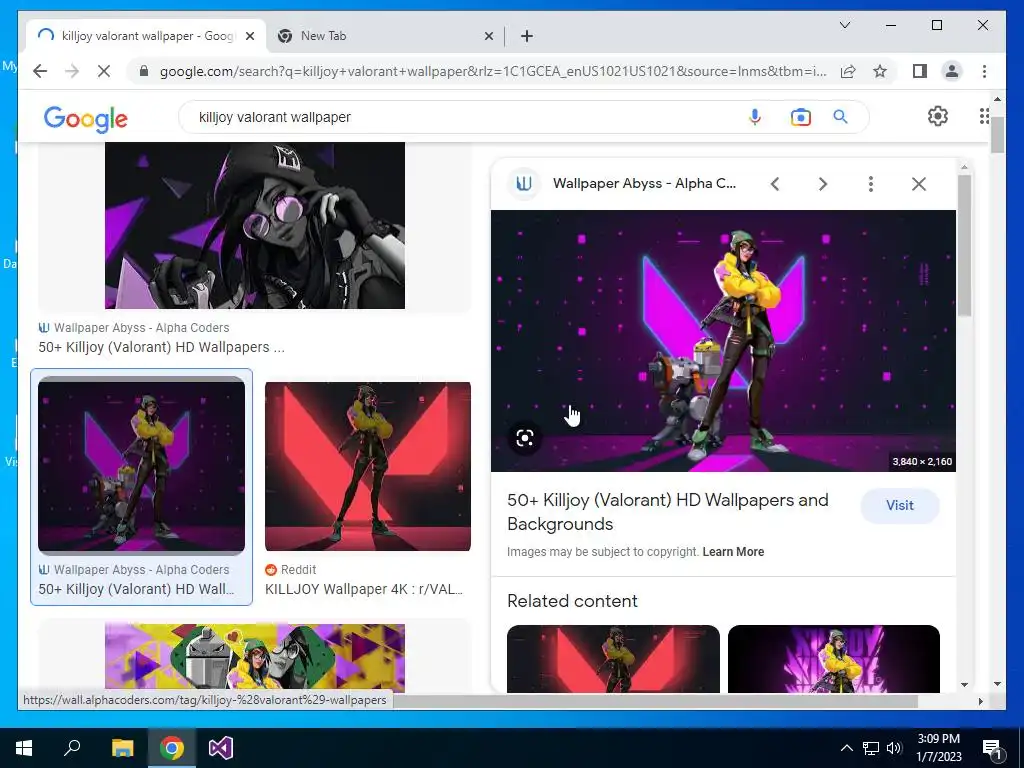Image resolution: width=1024 pixels, height=768 pixels.
Task: Show previous image in preview panel
Action: (x=775, y=184)
